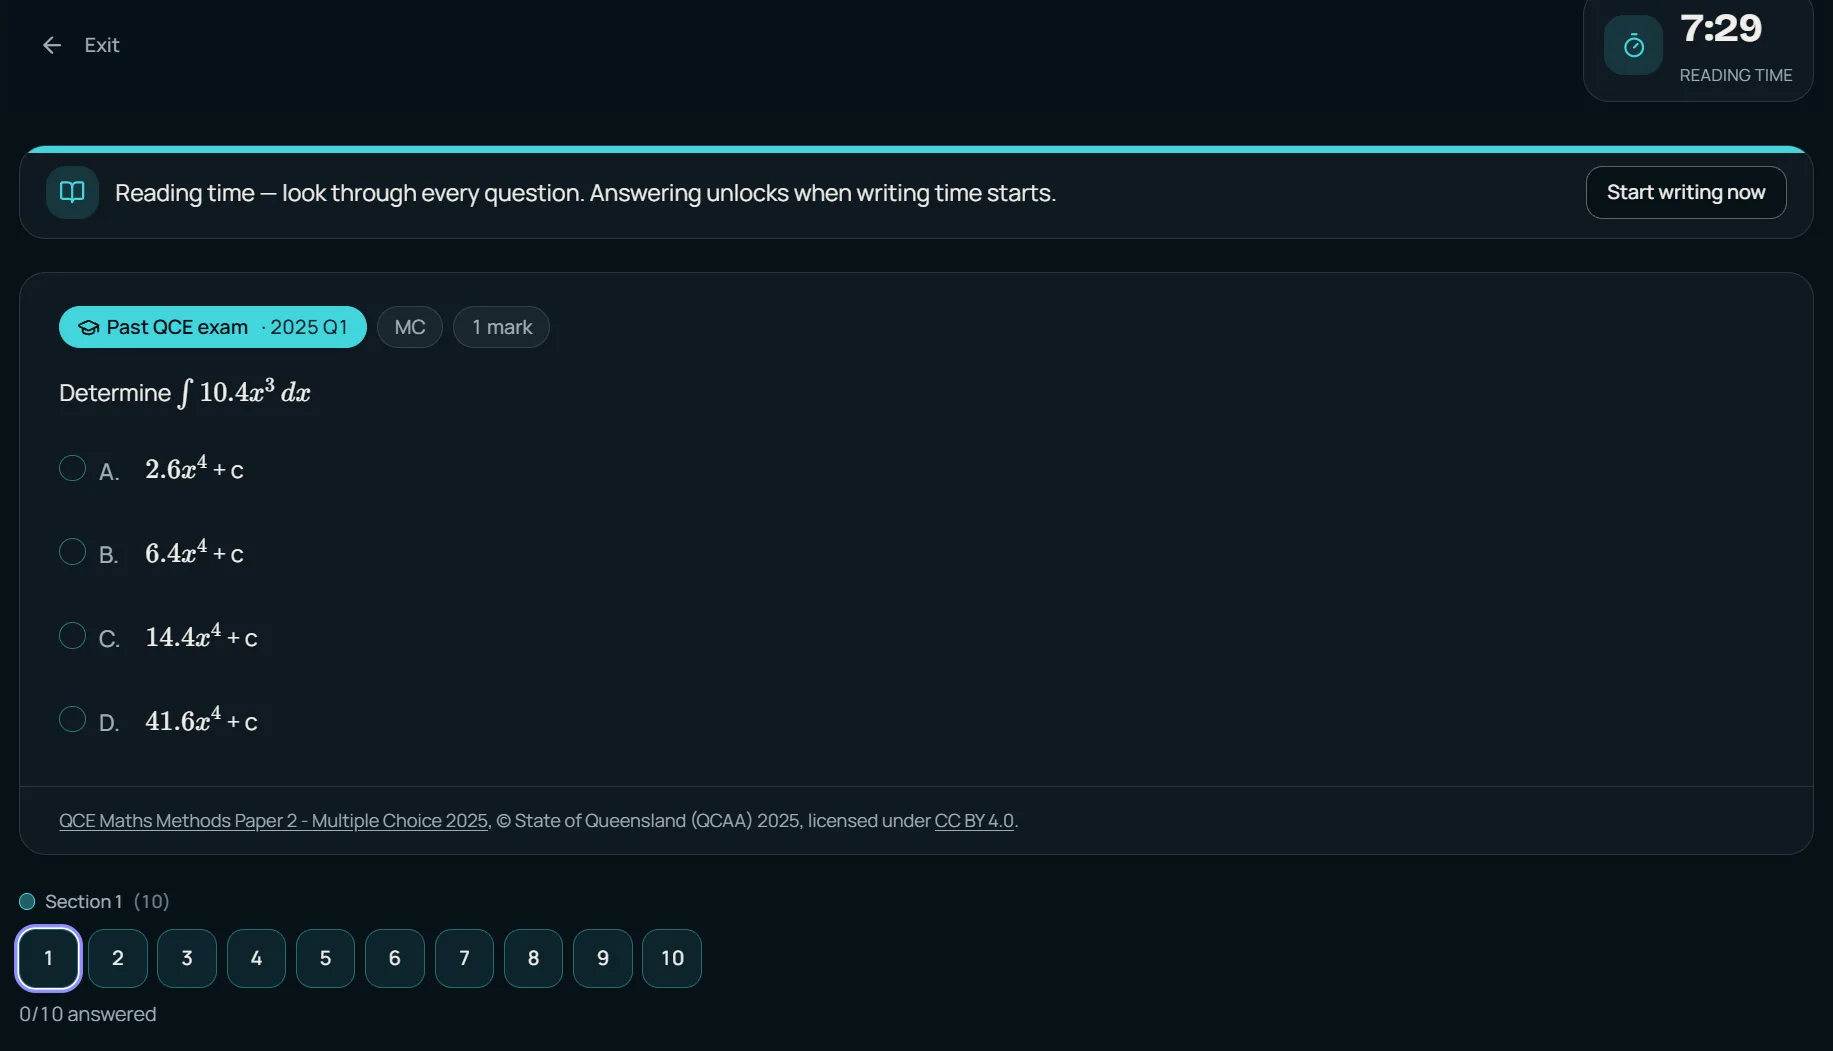Click the open book reading-time icon
Image resolution: width=1833 pixels, height=1051 pixels.
72,192
